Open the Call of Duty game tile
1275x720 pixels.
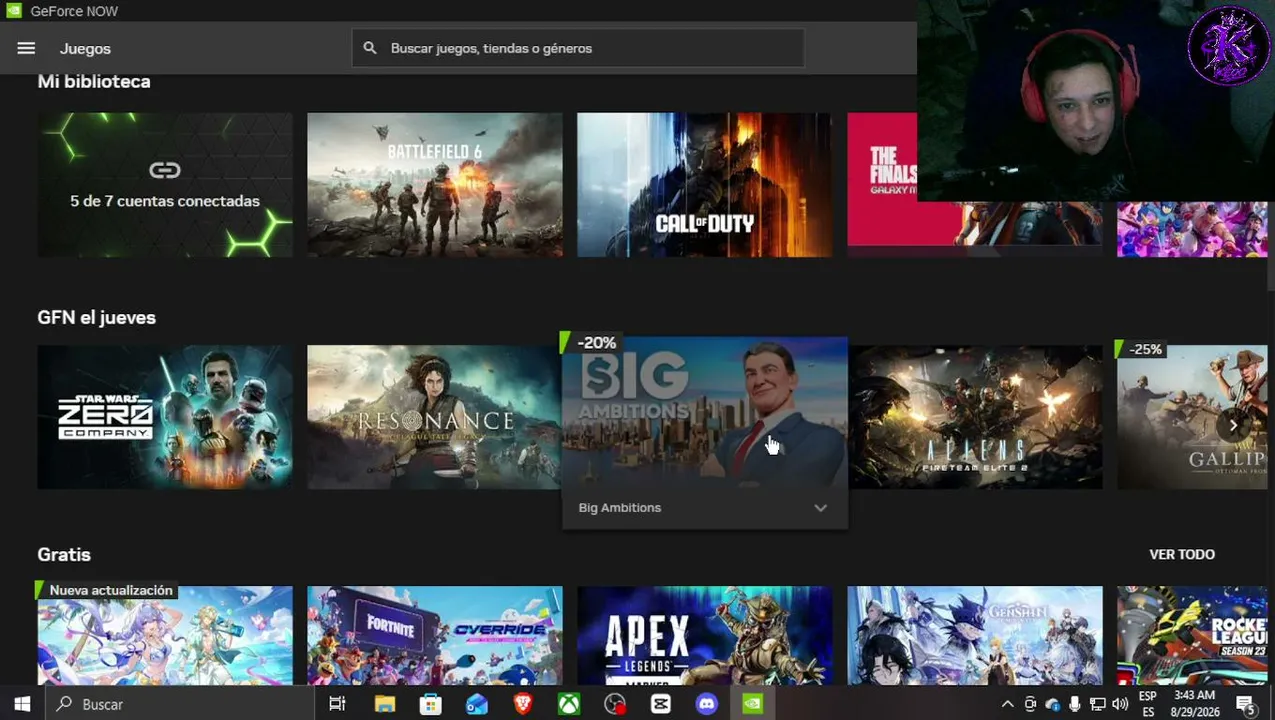[704, 185]
